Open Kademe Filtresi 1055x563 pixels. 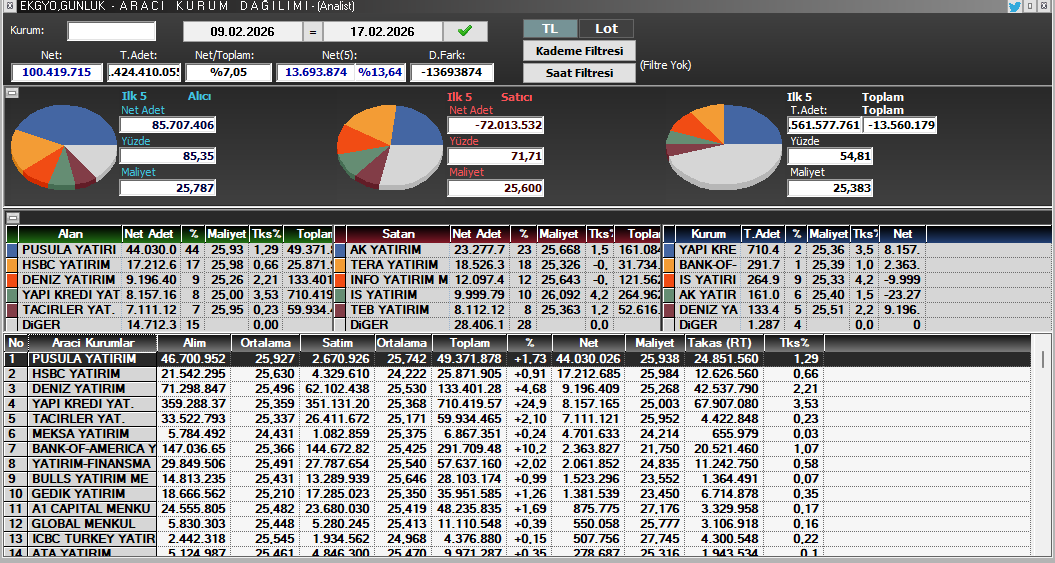pyautogui.click(x=579, y=51)
